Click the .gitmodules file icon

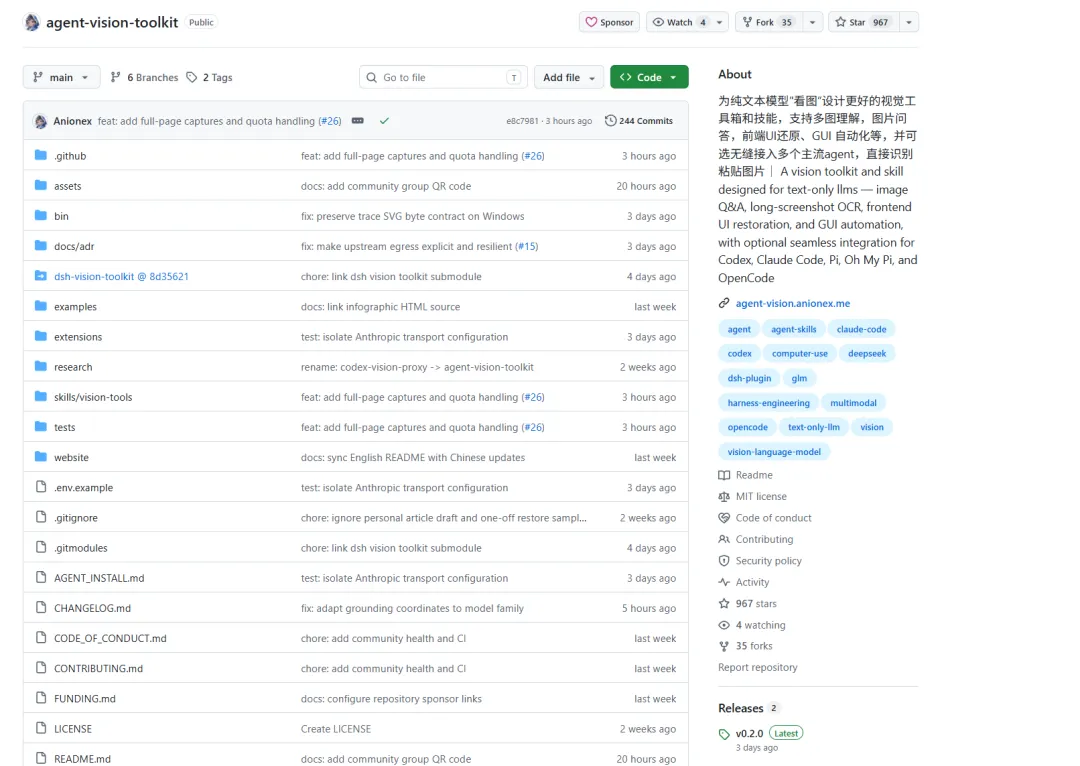coord(41,548)
